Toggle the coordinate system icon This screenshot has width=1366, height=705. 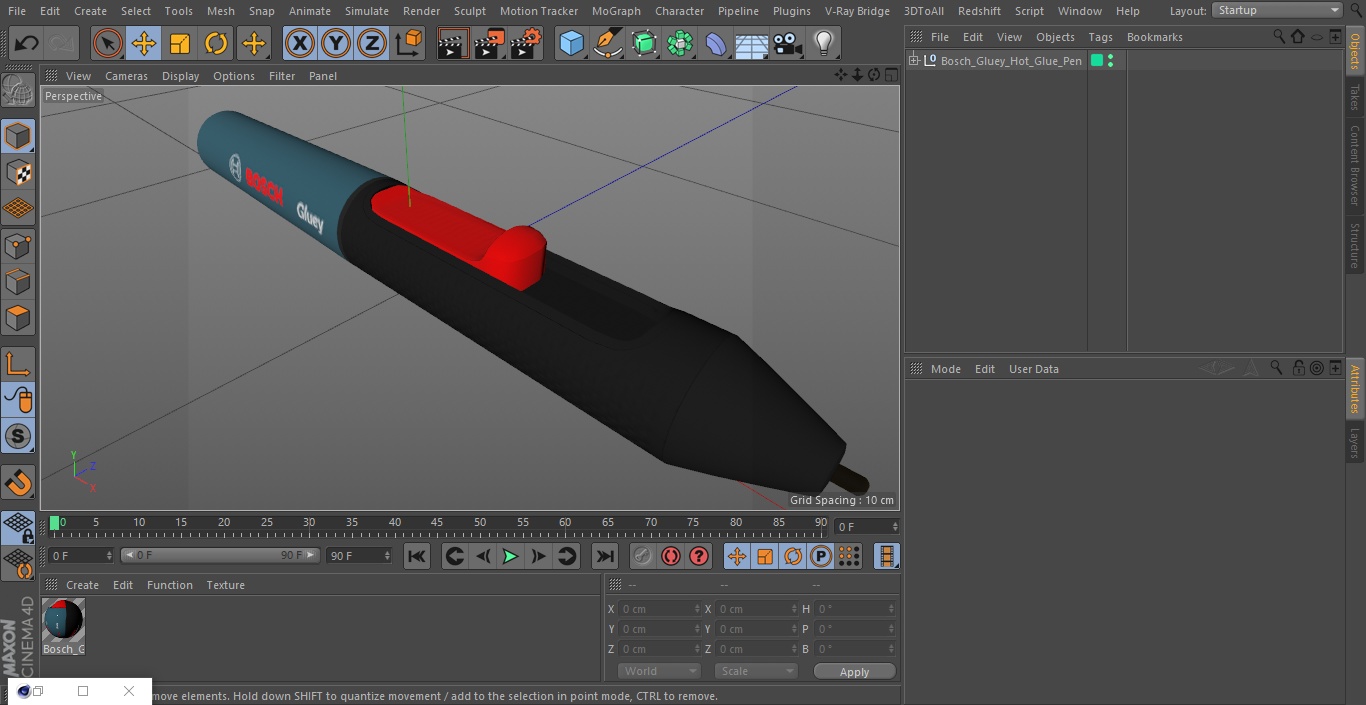click(x=409, y=43)
